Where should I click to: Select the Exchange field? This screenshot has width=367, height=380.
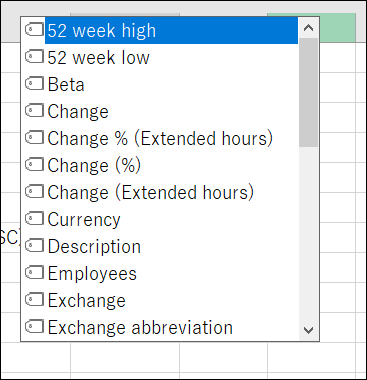(x=160, y=300)
